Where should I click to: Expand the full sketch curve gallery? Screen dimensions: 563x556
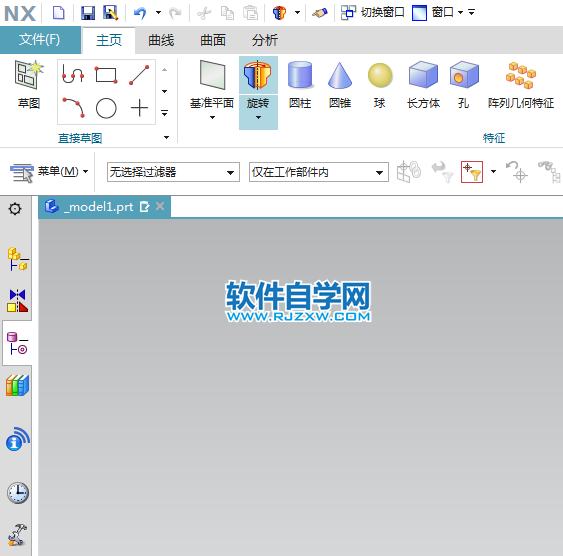[x=164, y=113]
